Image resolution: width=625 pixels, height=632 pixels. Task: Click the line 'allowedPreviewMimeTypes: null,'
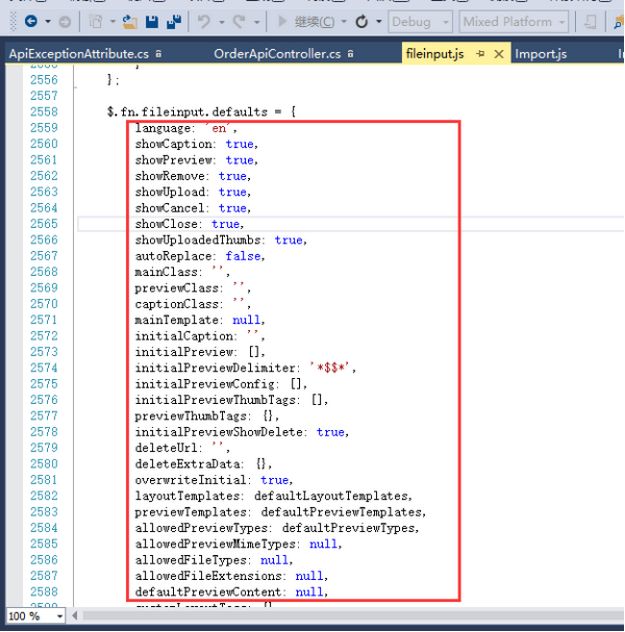239,544
